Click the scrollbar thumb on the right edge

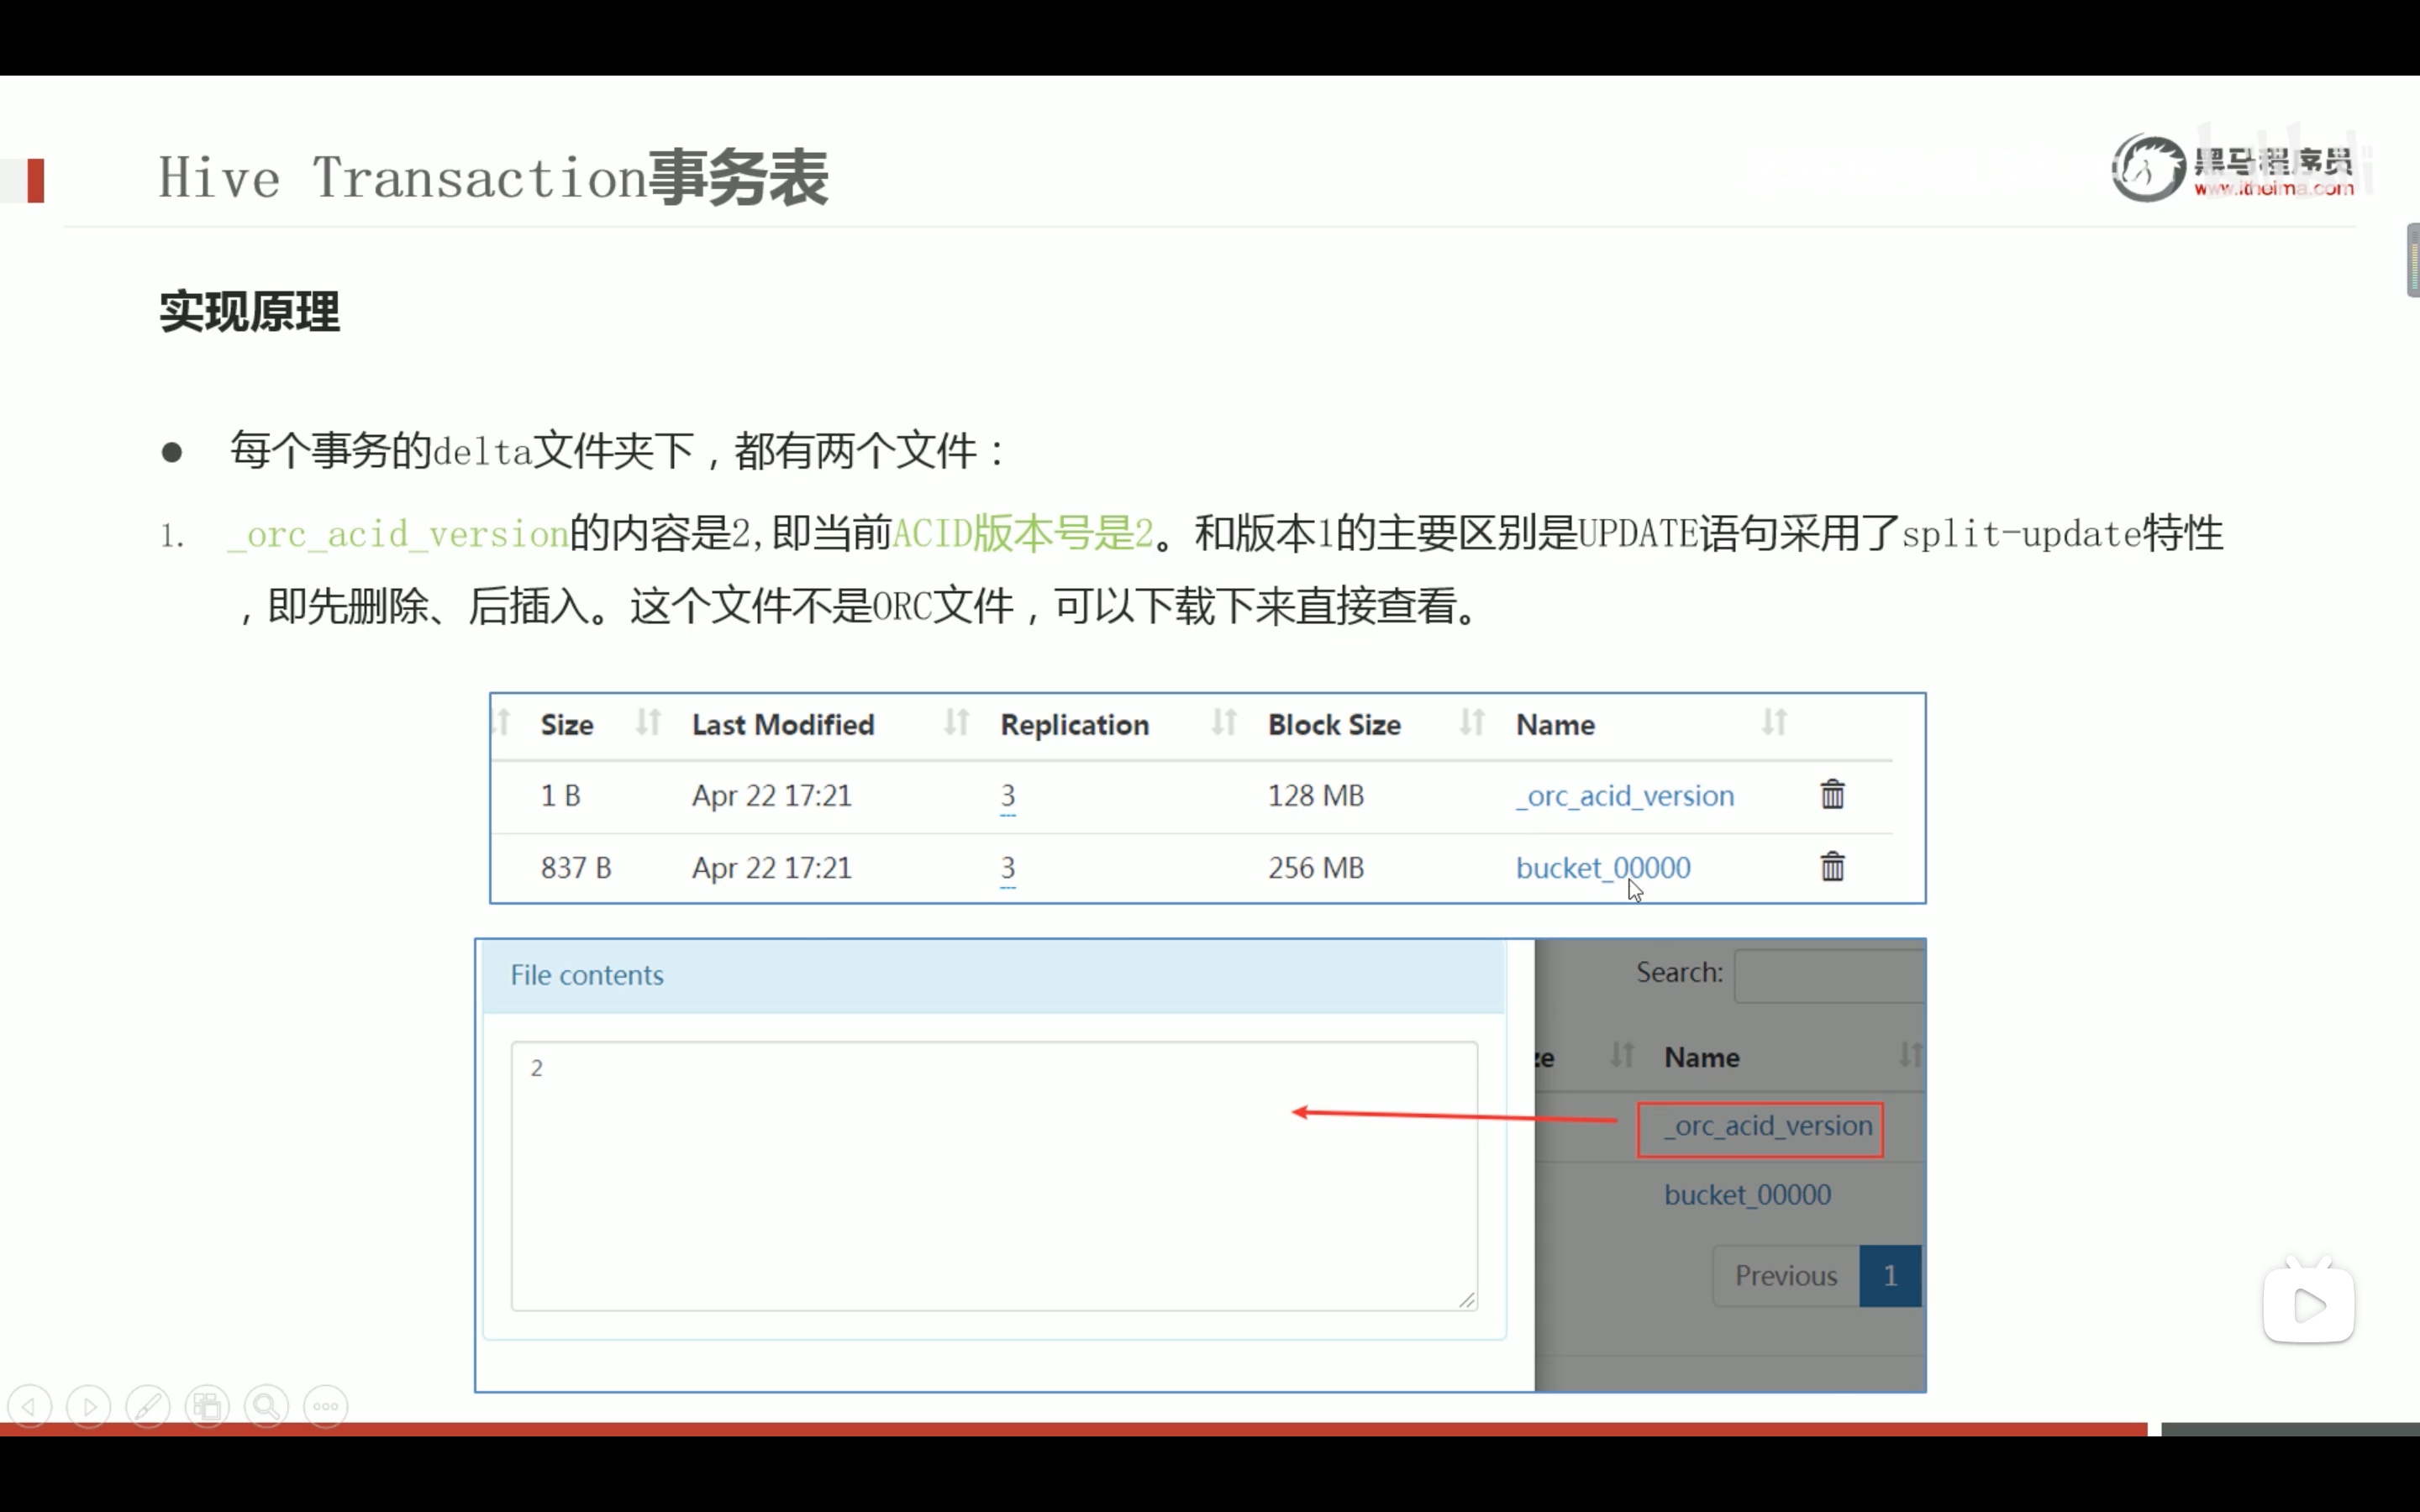[2413, 260]
